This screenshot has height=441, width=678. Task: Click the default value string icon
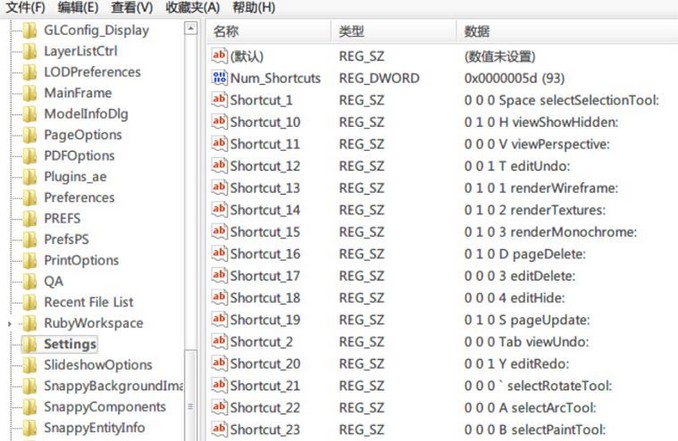point(219,56)
